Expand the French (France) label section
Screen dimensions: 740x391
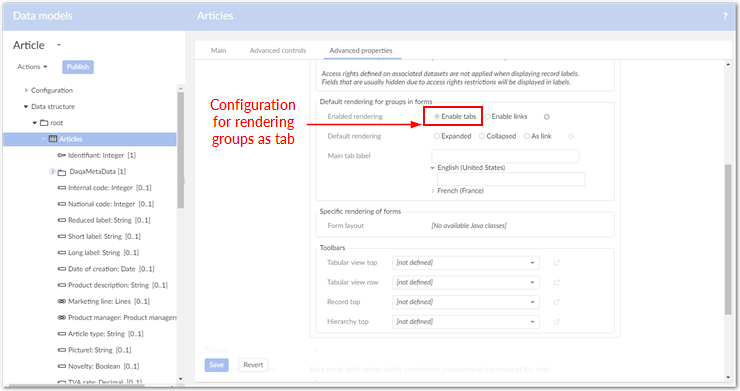(x=433, y=191)
